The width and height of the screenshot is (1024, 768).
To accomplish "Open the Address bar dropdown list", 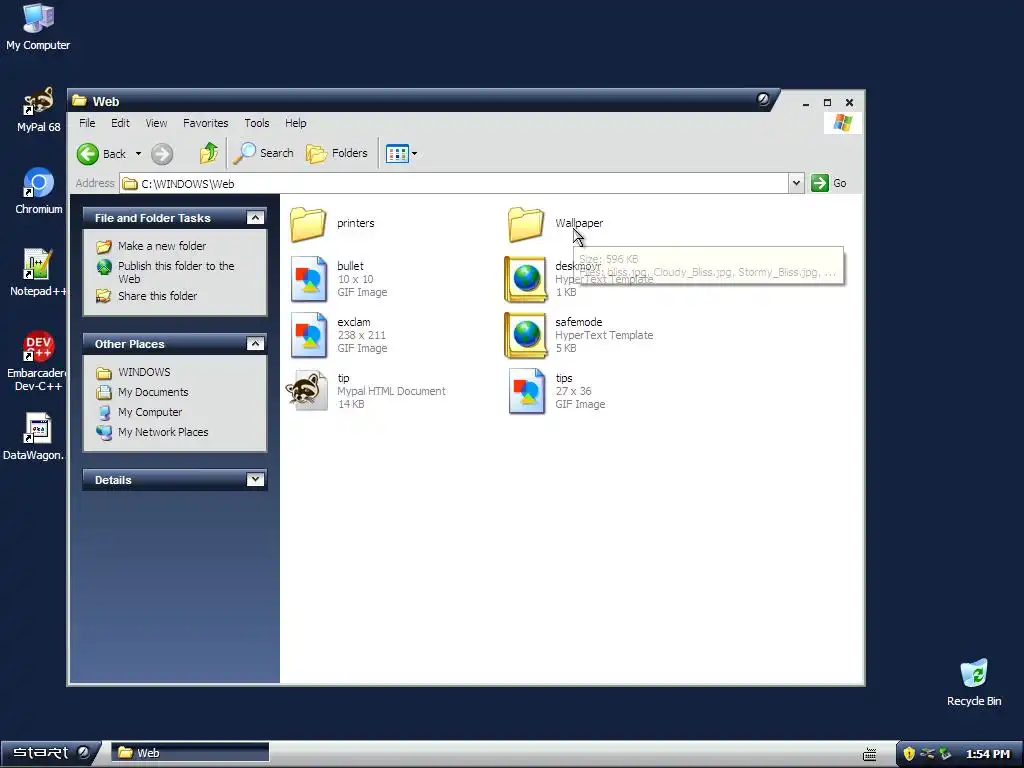I will 796,184.
